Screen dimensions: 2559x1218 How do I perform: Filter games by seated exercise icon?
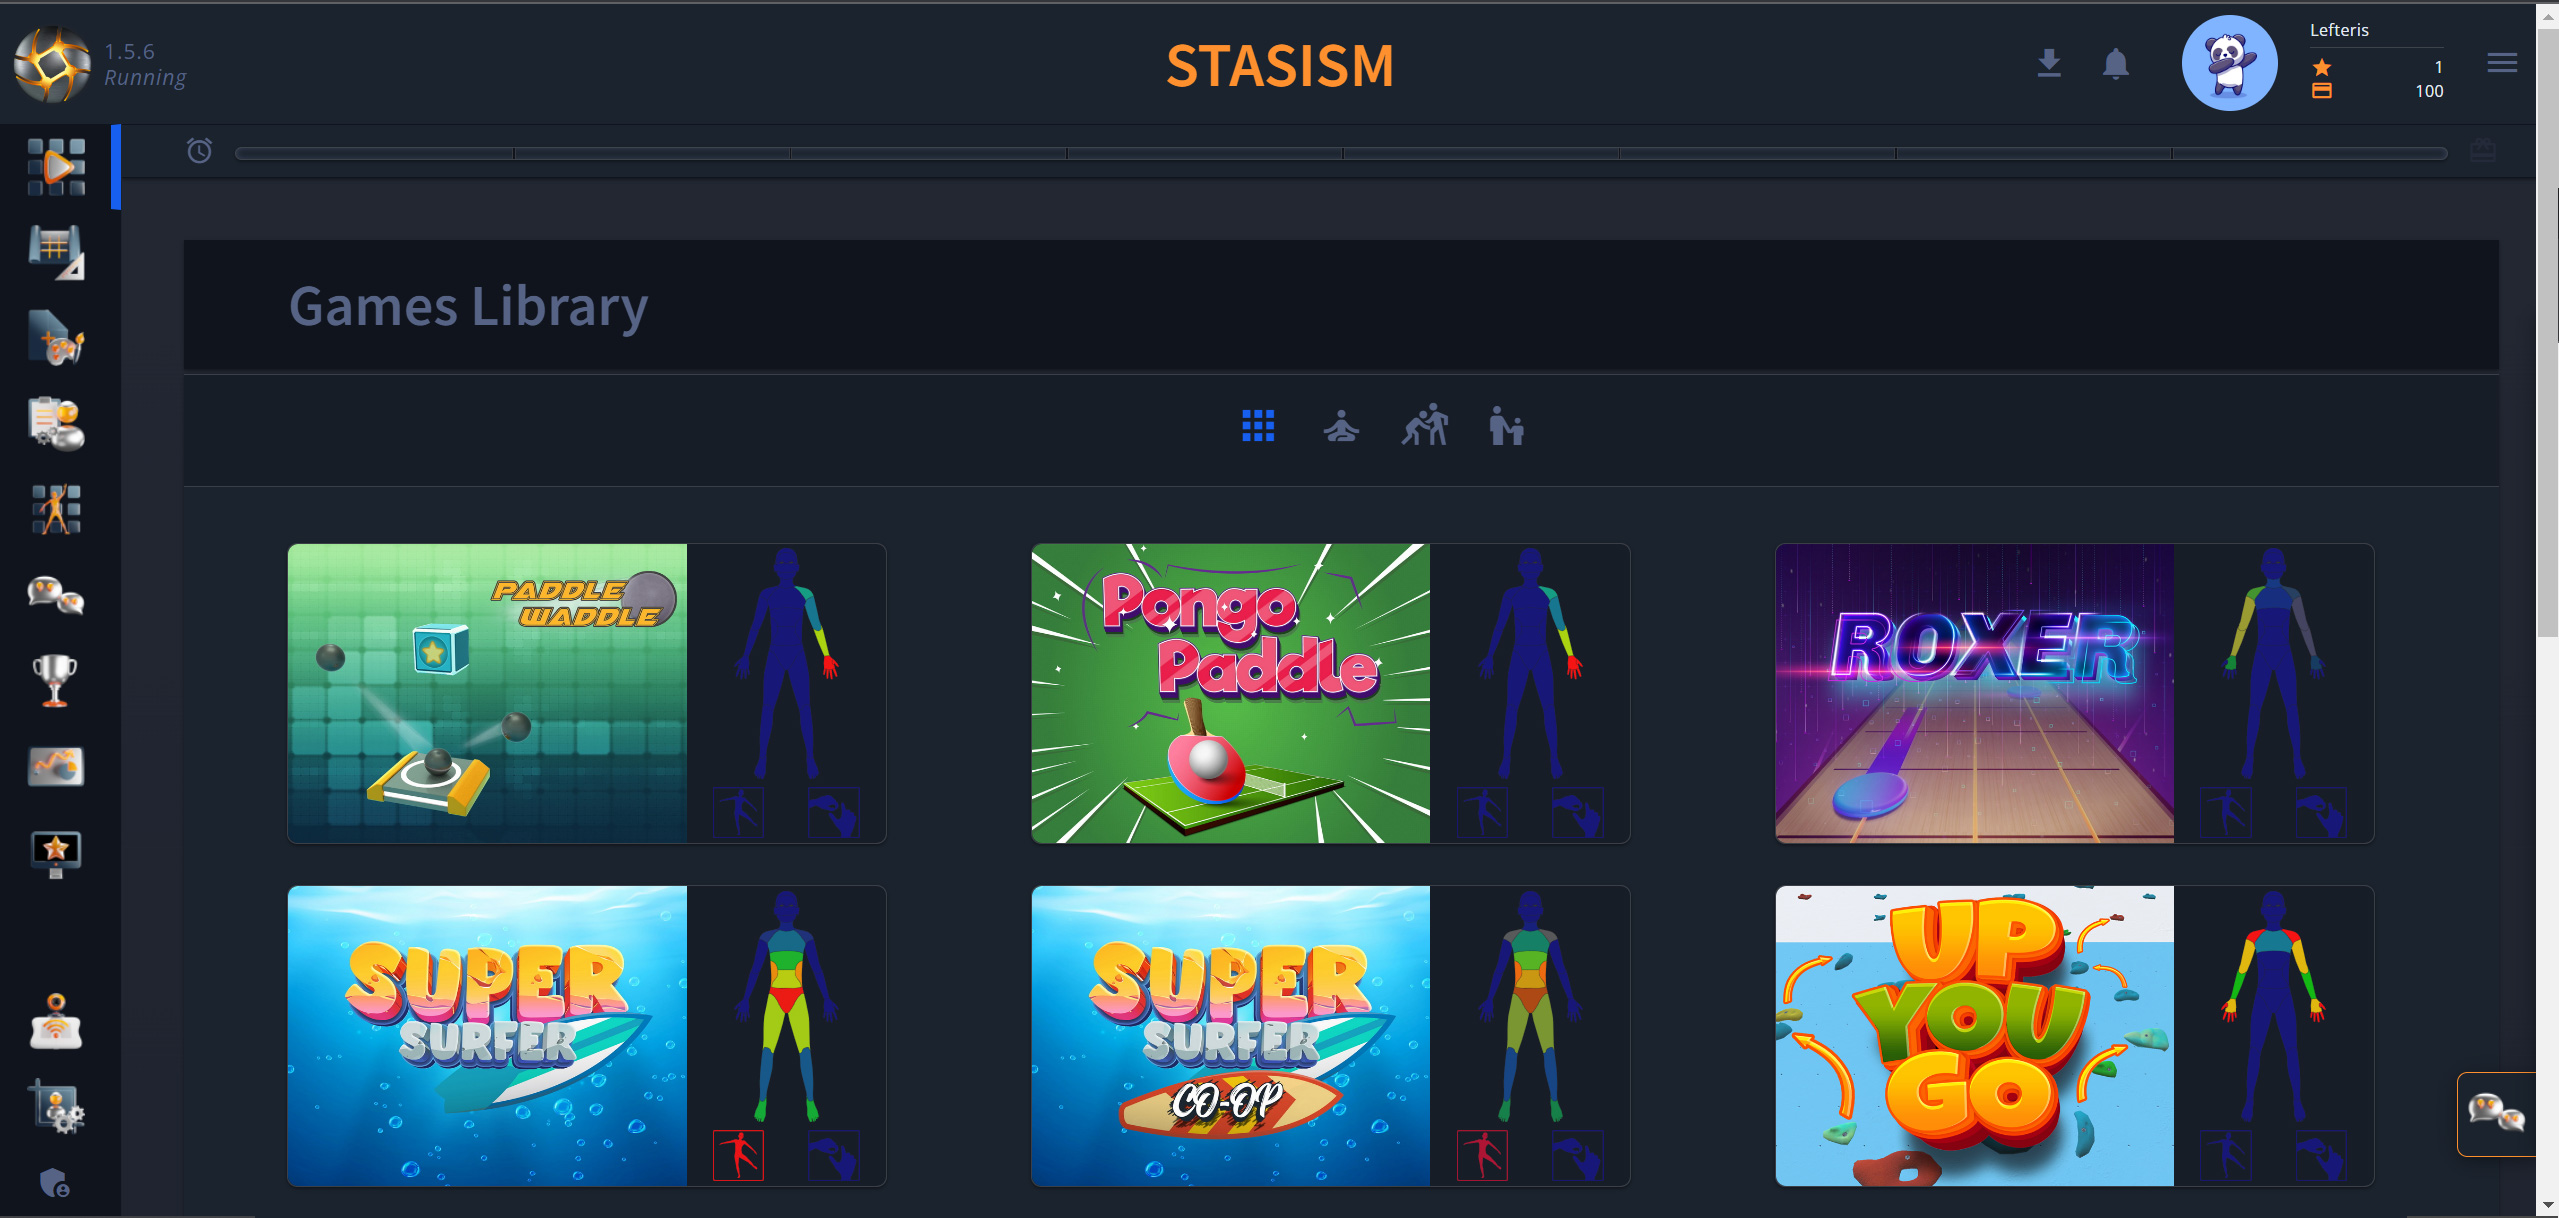coord(1341,426)
